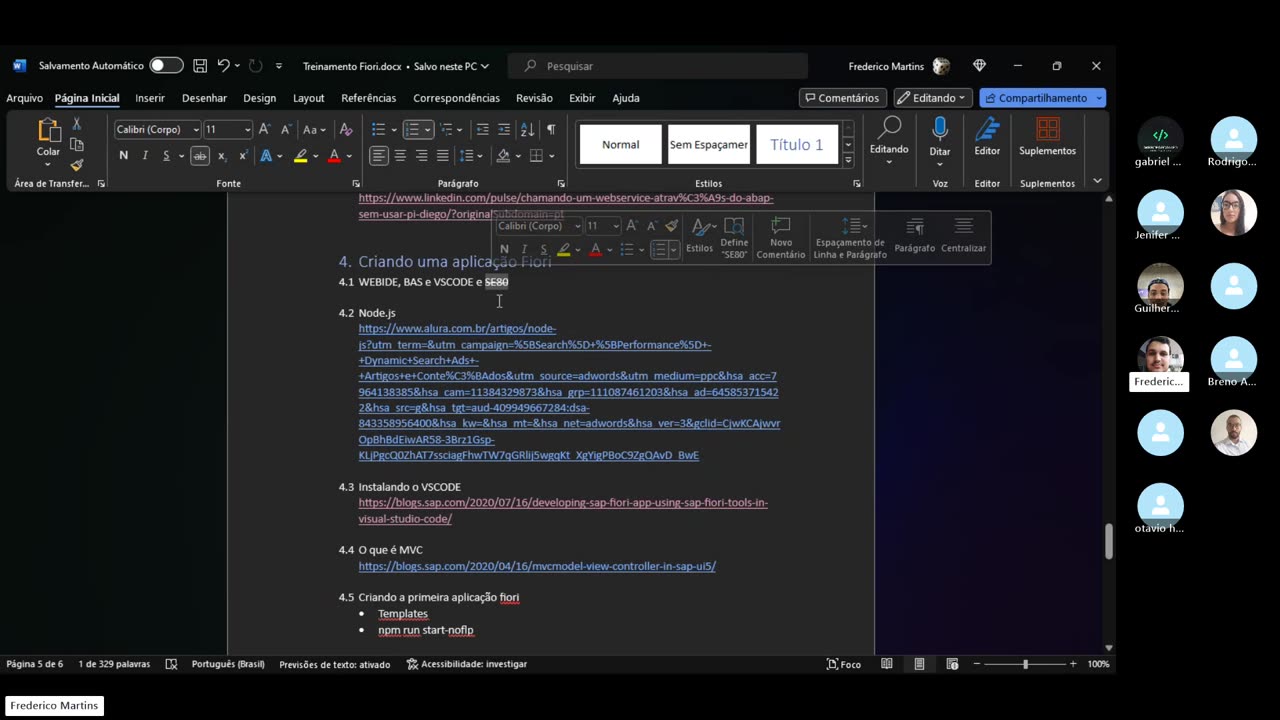
Task: Switch to the Exibir tab
Action: (x=582, y=98)
